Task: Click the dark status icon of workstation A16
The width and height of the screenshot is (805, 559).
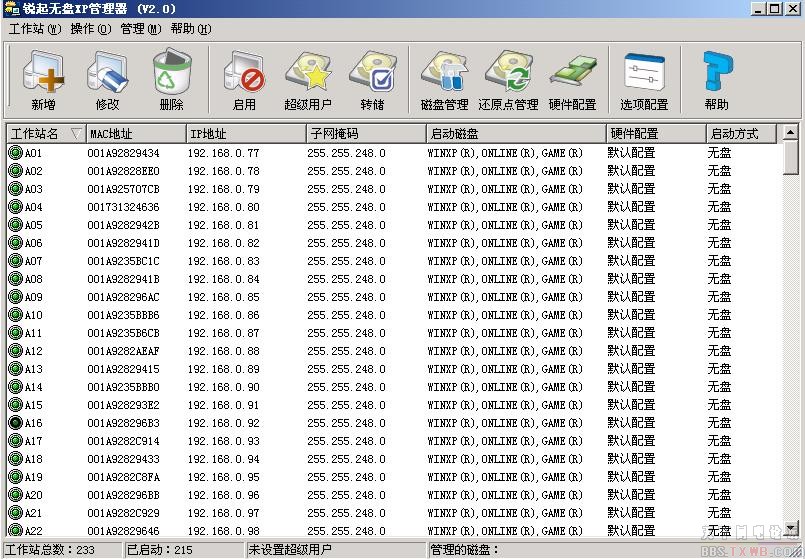Action: point(16,422)
